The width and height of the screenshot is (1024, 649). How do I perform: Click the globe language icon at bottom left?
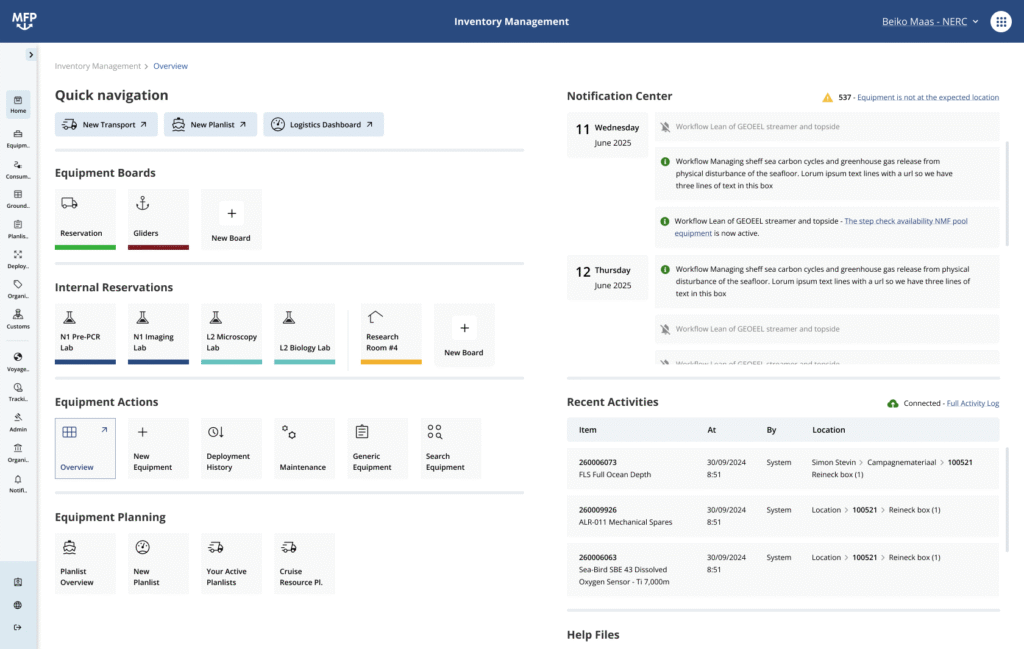[x=18, y=603]
